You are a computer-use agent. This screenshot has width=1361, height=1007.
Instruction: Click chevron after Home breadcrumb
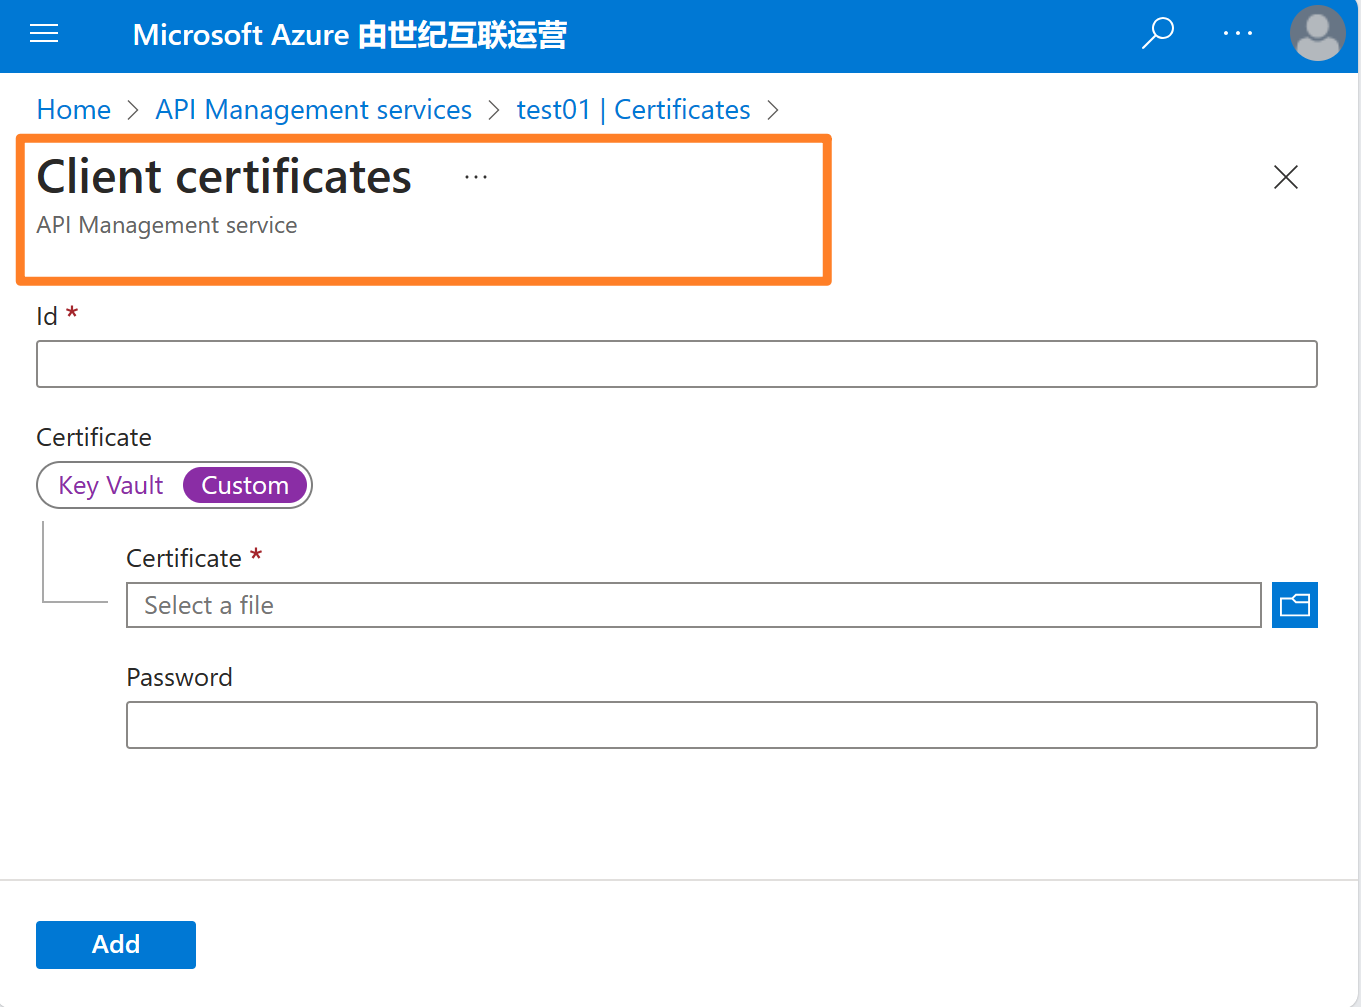[x=133, y=110]
